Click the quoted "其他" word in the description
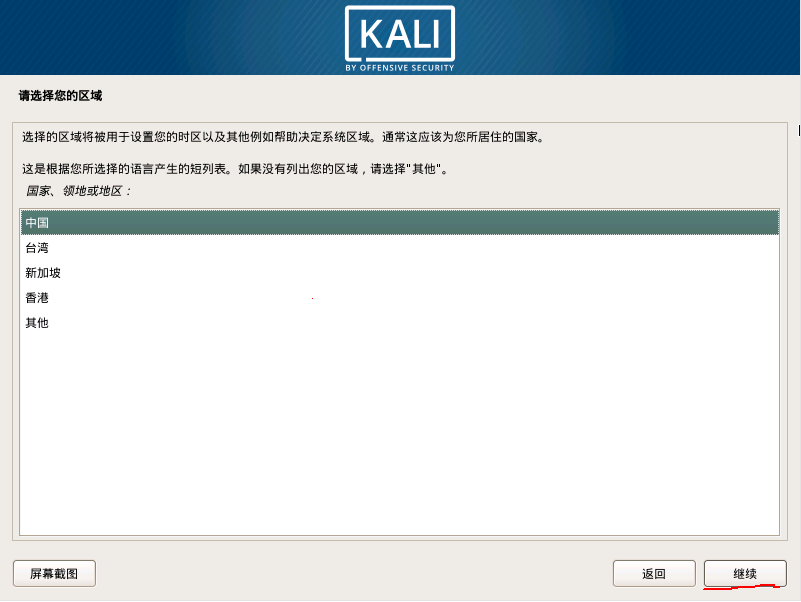The image size is (801, 602). (423, 169)
